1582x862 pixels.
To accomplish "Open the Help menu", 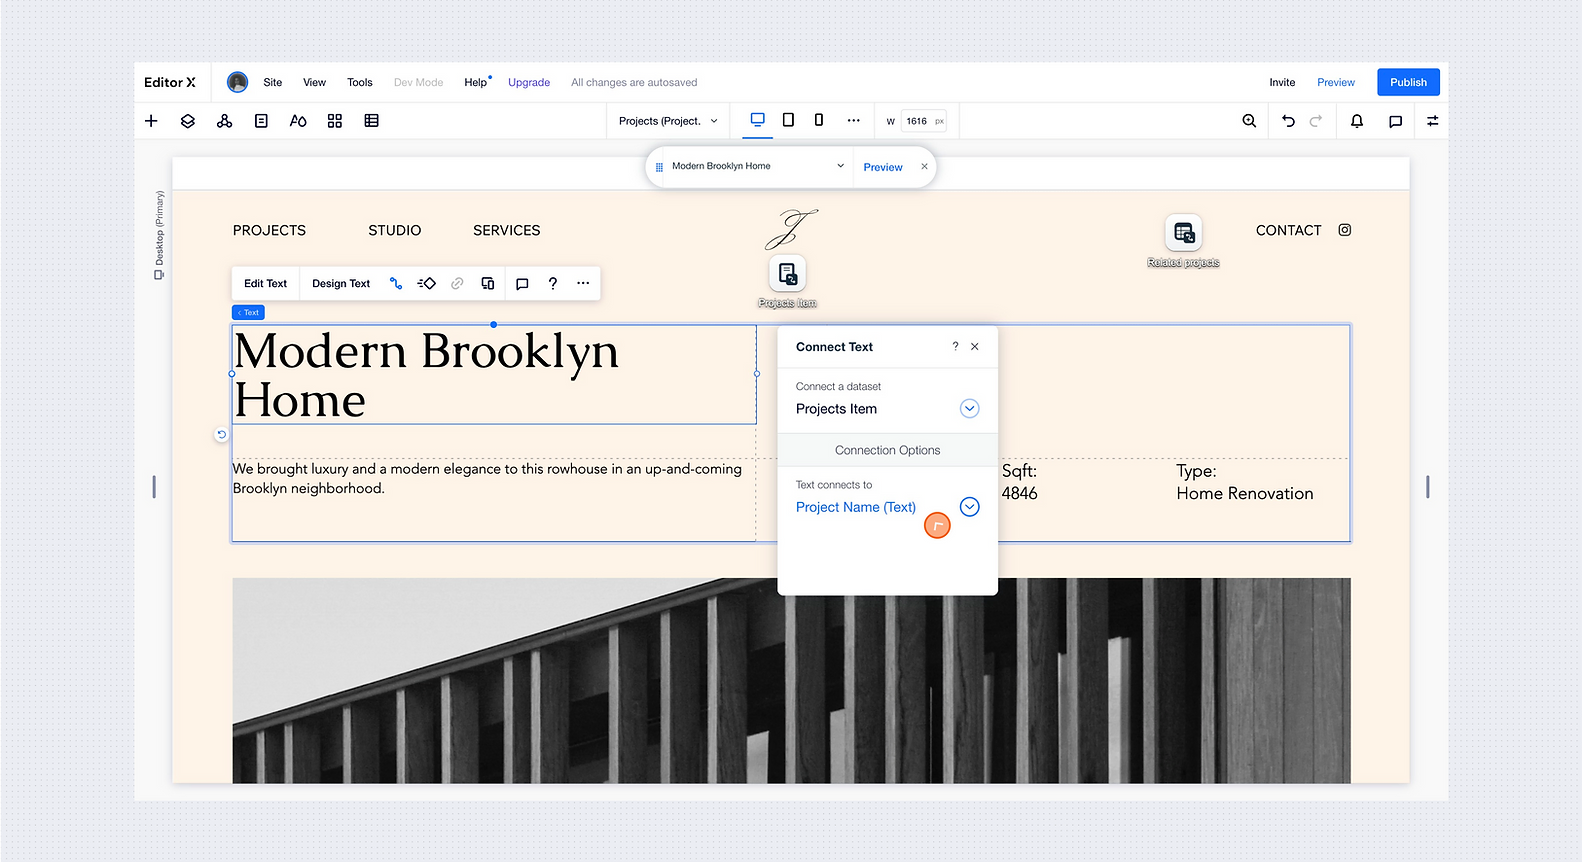I will 476,82.
